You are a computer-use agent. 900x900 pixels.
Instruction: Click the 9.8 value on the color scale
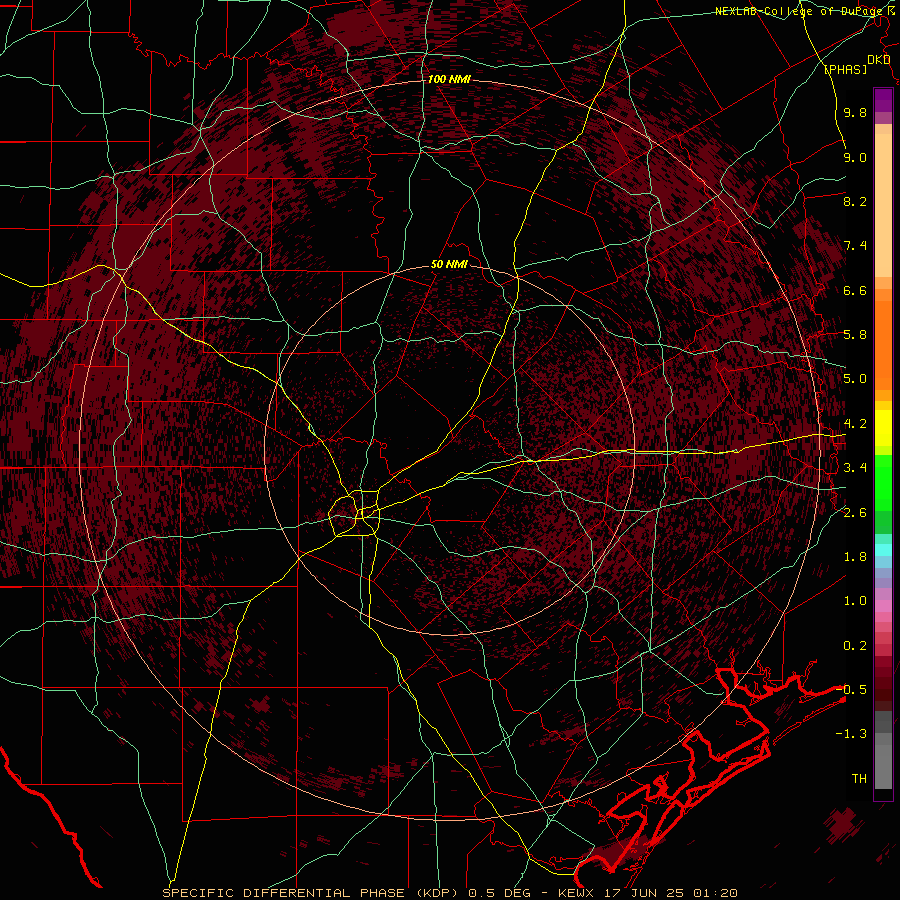tap(855, 112)
